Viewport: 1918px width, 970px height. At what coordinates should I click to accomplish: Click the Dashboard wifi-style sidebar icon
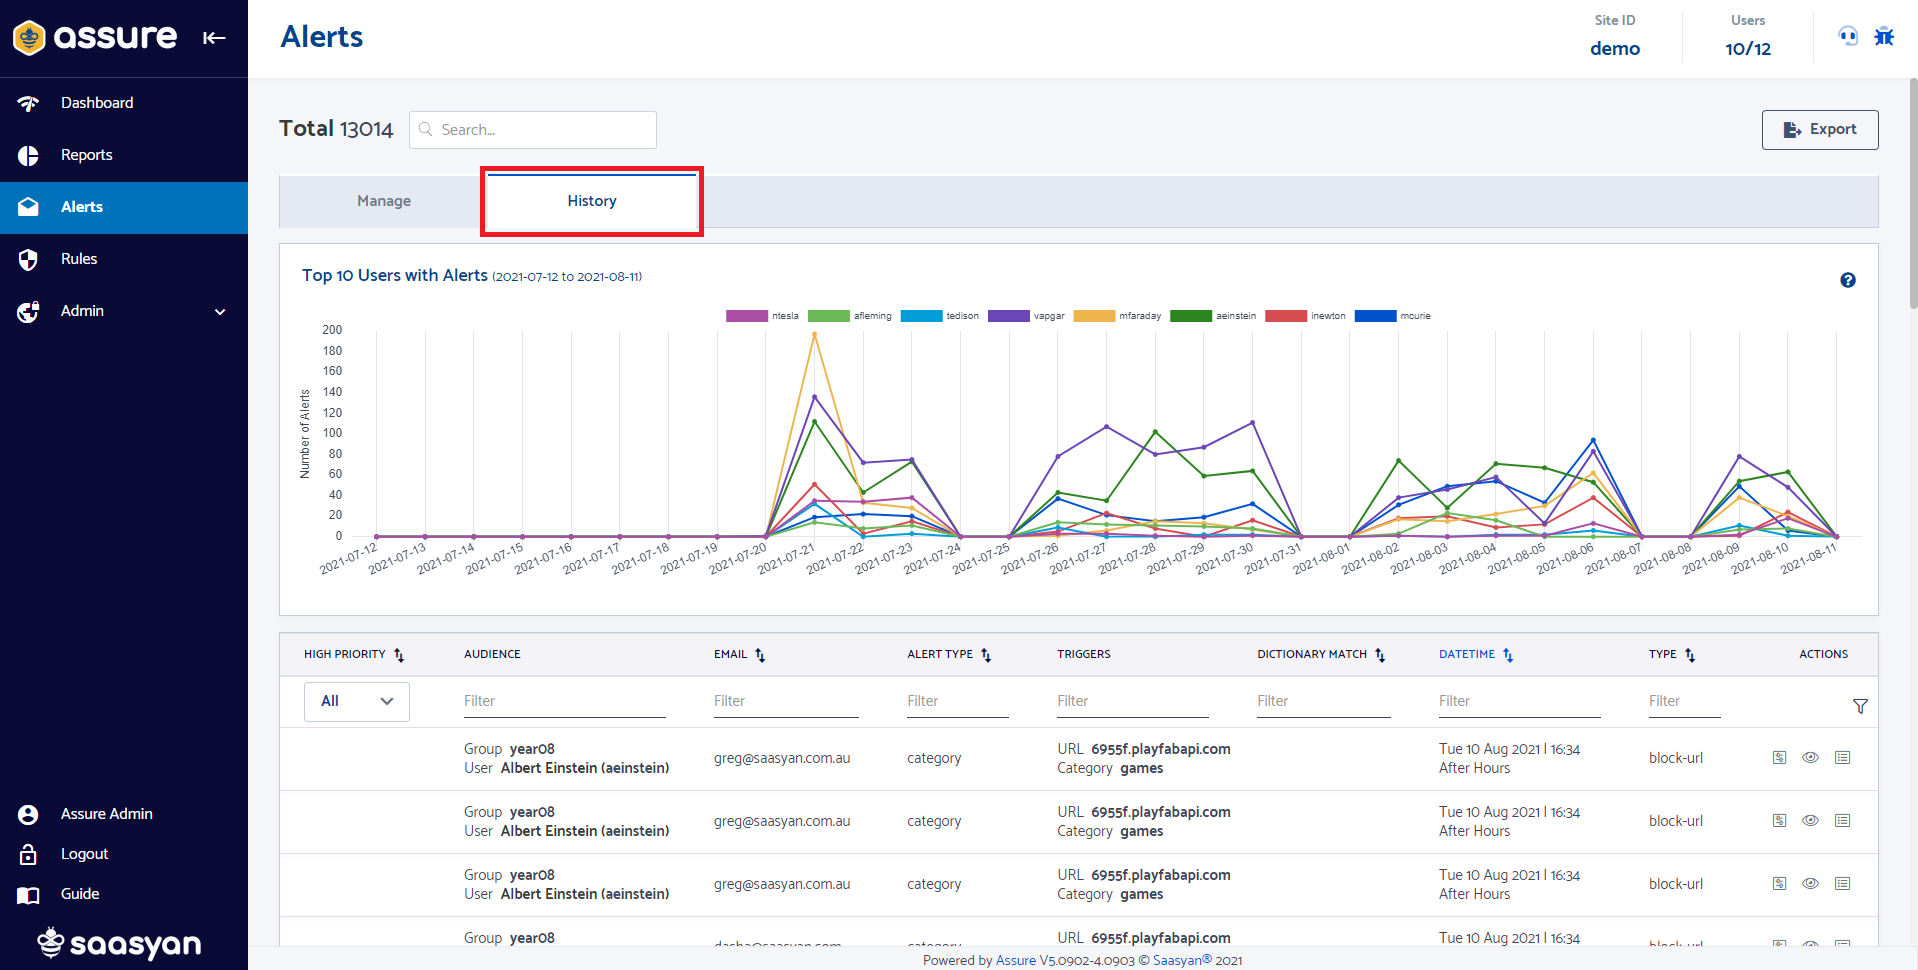(x=28, y=104)
